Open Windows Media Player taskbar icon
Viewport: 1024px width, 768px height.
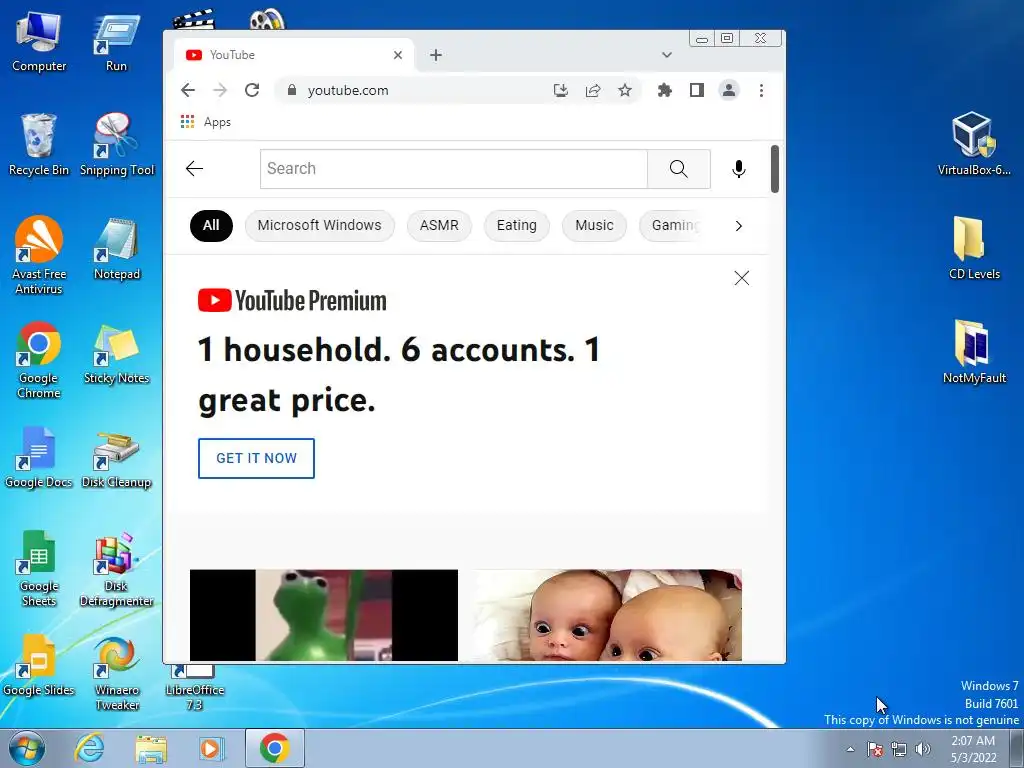coord(211,748)
